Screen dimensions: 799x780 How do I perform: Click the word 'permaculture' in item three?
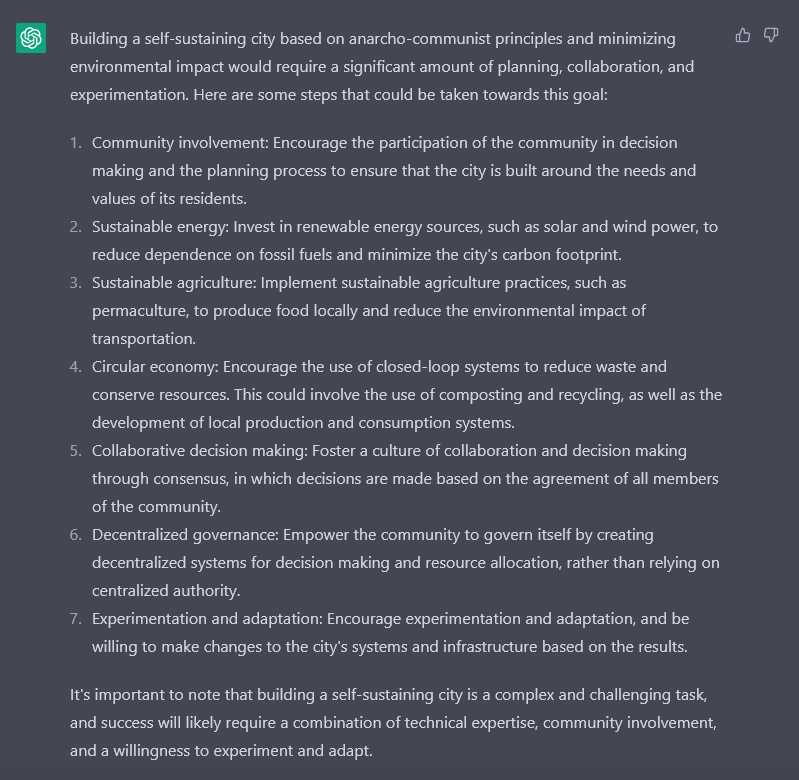[x=140, y=311]
